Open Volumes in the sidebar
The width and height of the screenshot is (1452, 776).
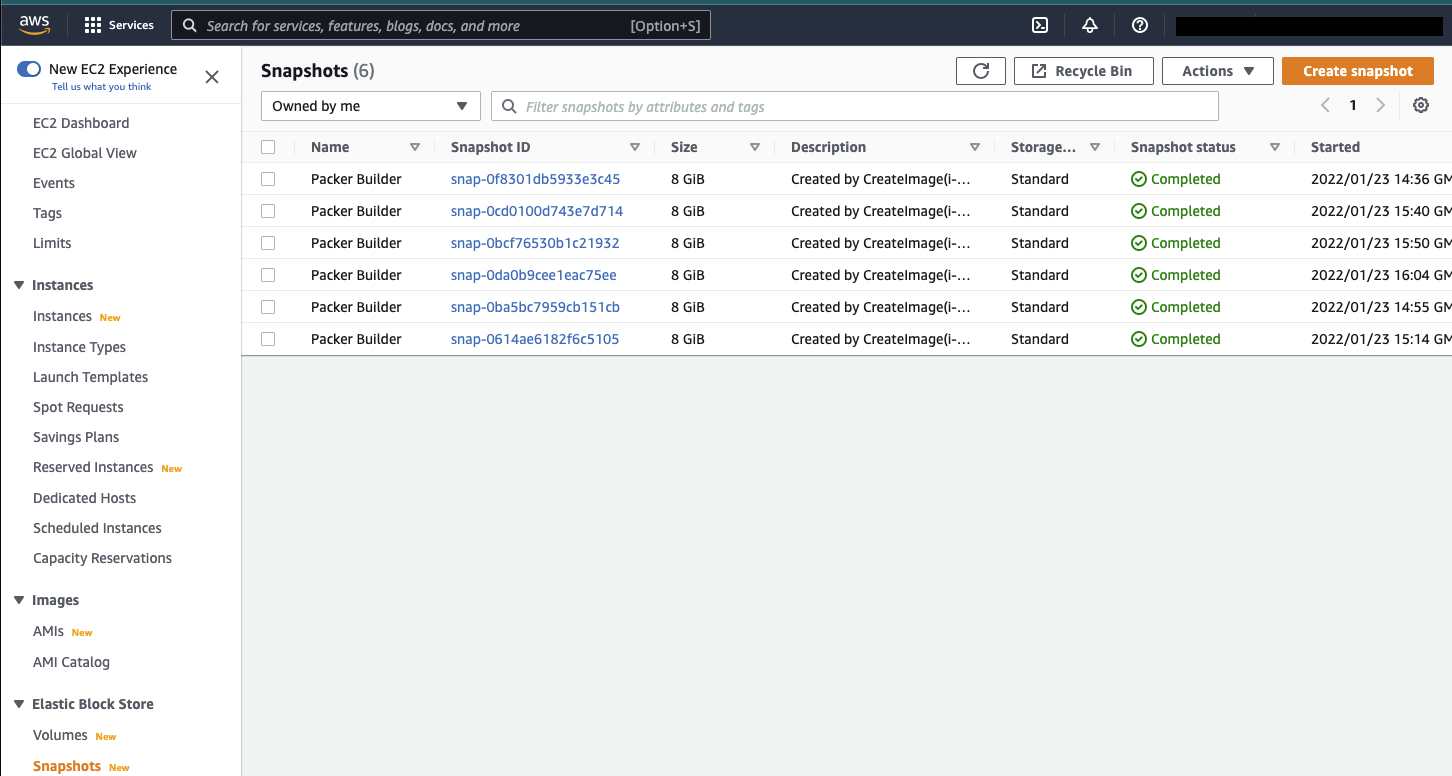60,735
